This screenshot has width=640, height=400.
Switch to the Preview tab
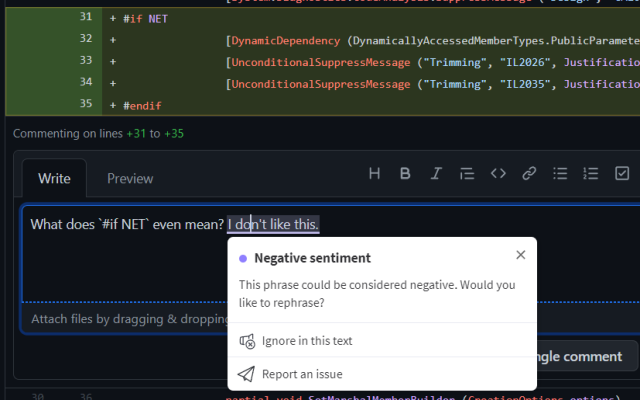pyautogui.click(x=130, y=179)
